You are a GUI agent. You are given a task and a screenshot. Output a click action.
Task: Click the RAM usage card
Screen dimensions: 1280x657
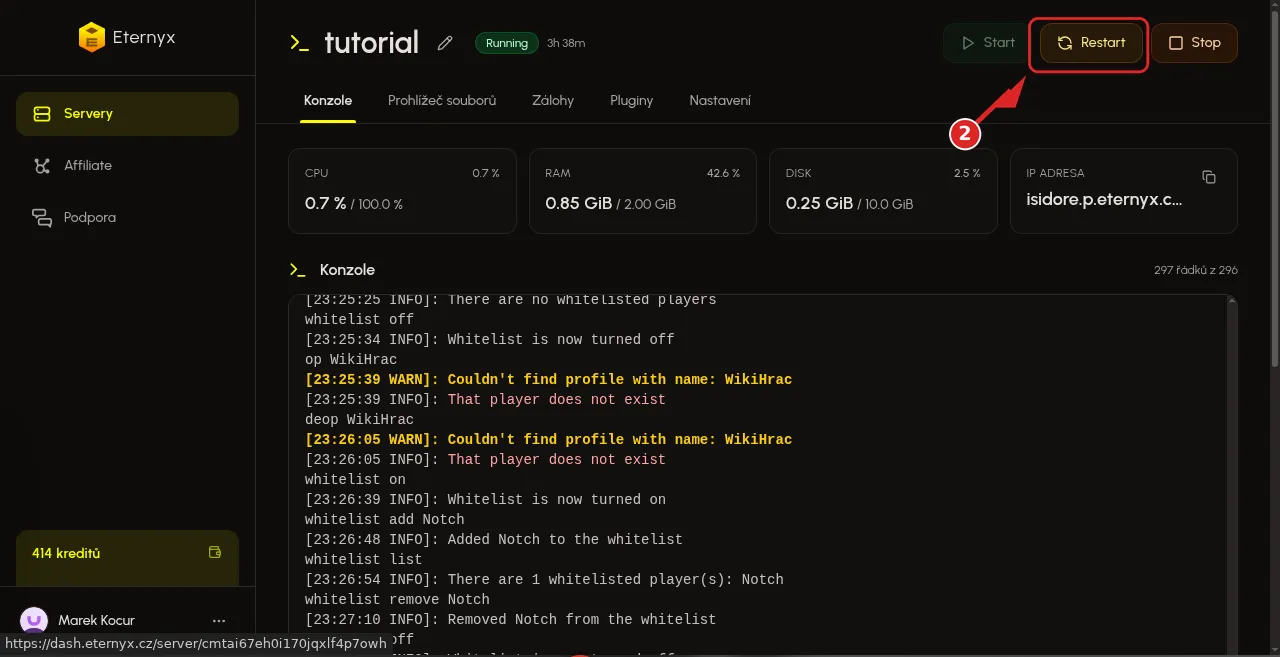(643, 191)
